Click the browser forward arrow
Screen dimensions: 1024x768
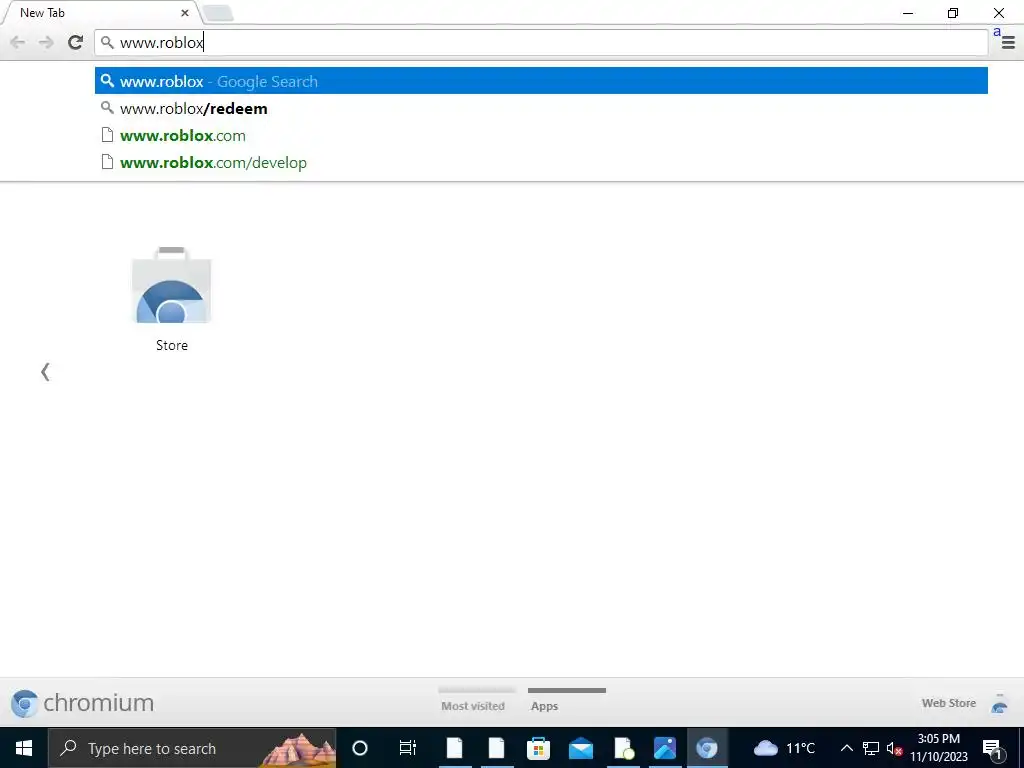pyautogui.click(x=46, y=42)
